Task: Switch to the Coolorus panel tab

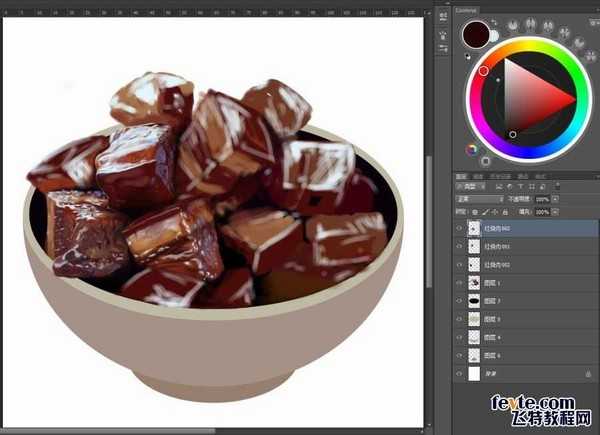Action: pos(467,9)
